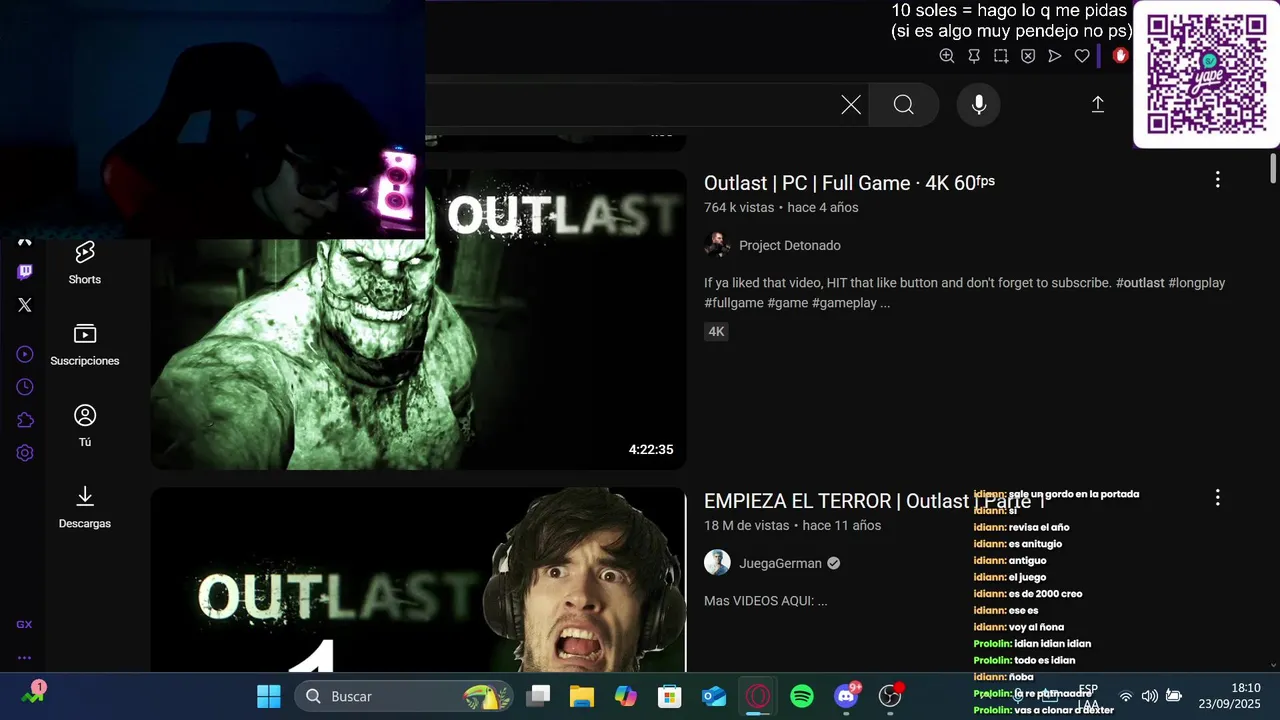Open the Project Detonado channel link

(x=790, y=245)
